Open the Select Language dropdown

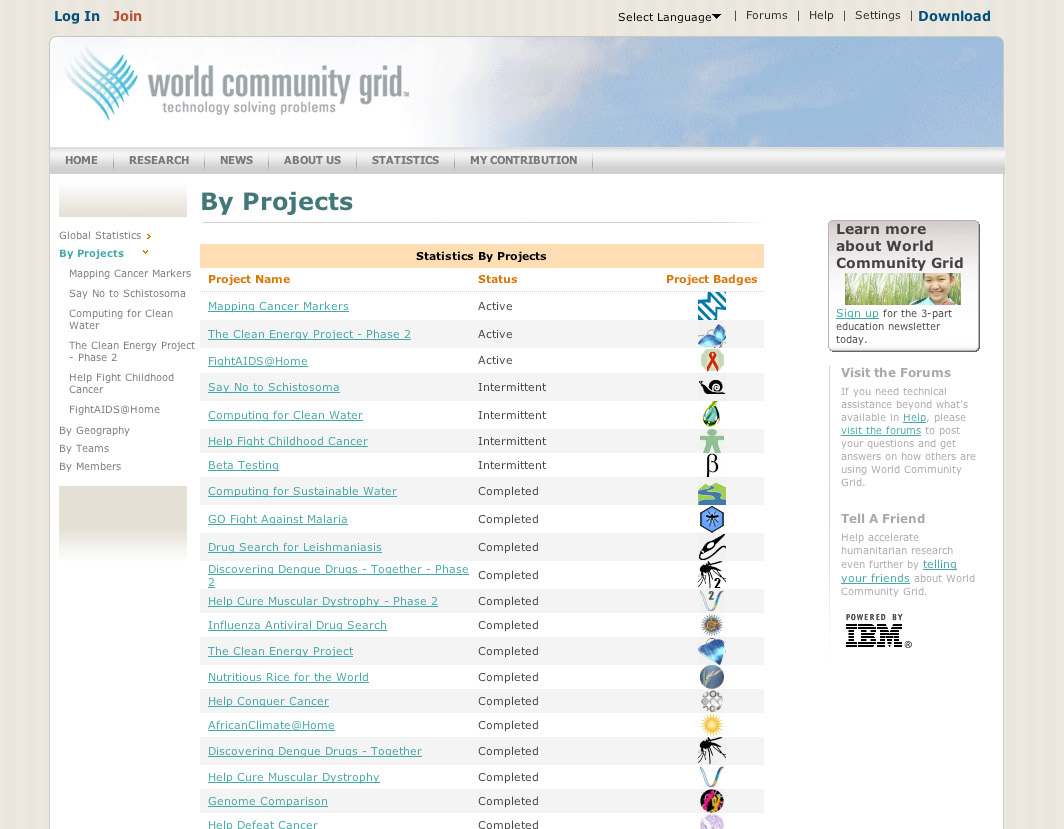[x=669, y=17]
